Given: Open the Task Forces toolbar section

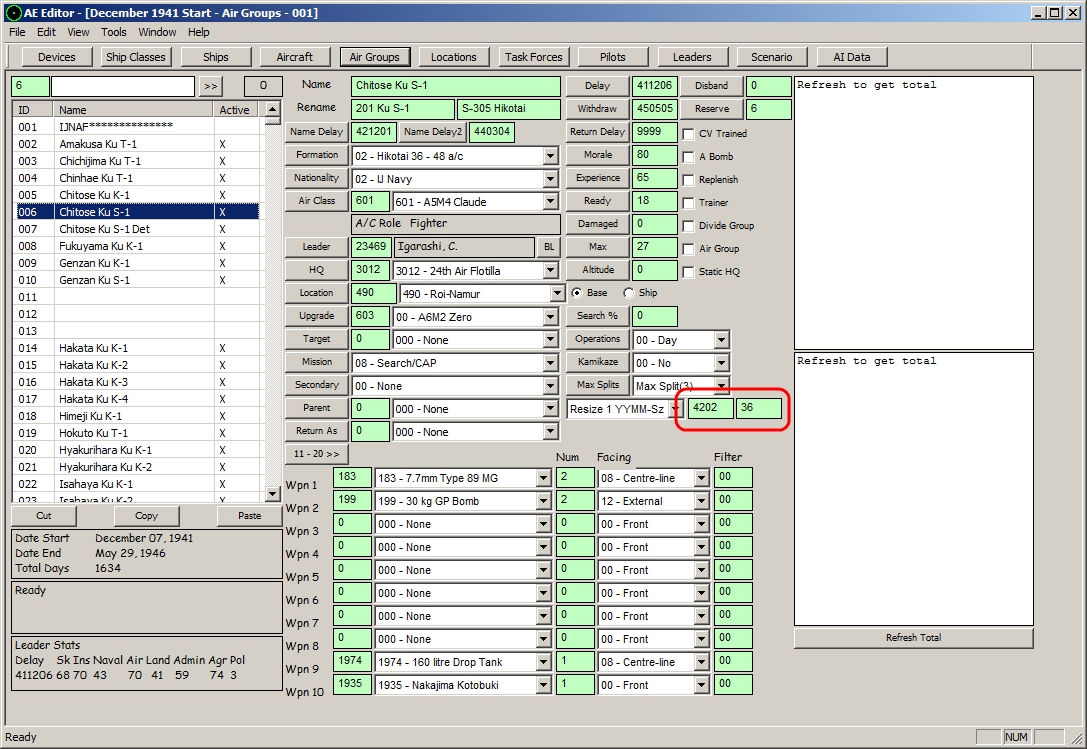Looking at the screenshot, I should 533,57.
